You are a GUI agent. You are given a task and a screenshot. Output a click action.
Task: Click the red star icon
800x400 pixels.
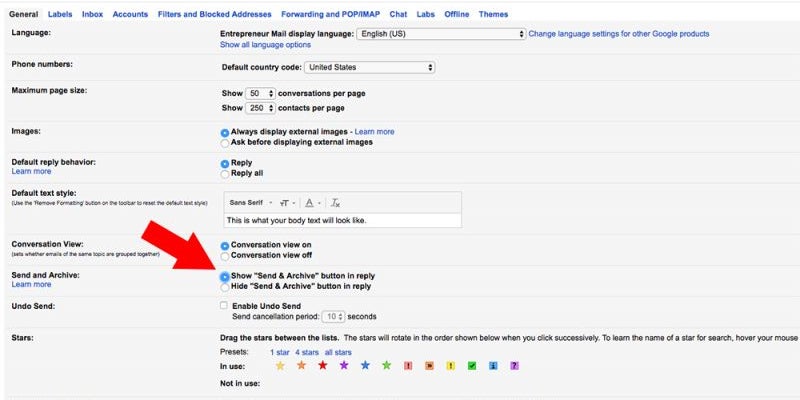(322, 365)
